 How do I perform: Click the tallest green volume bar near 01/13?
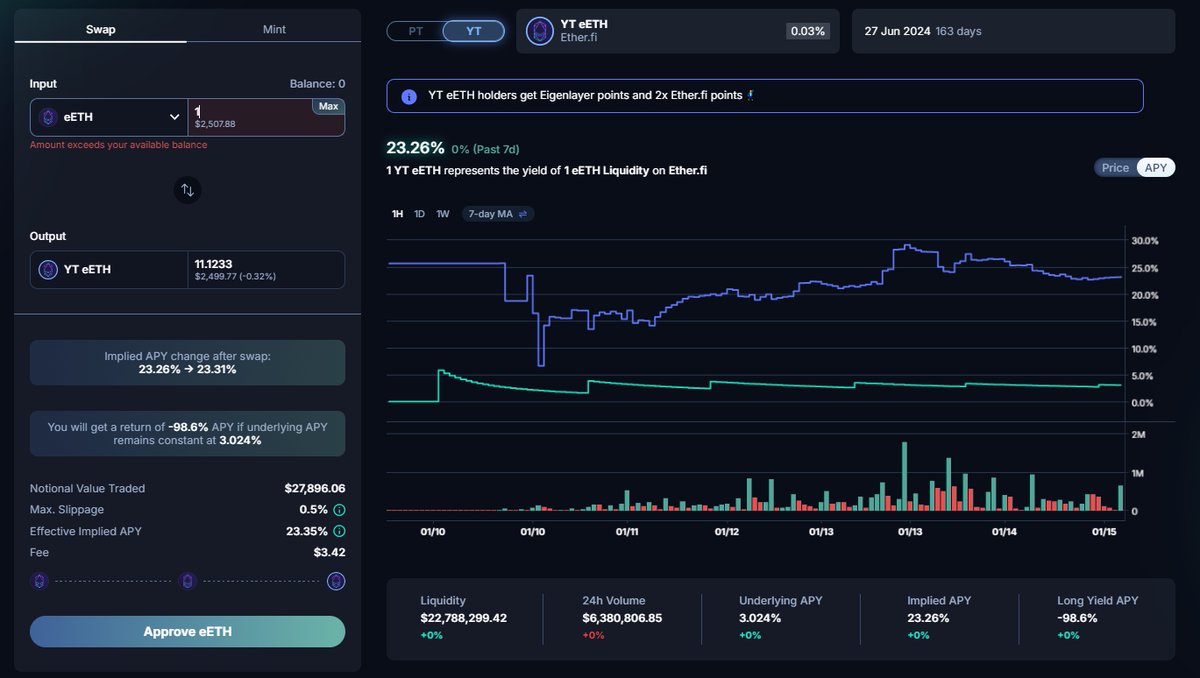click(904, 476)
